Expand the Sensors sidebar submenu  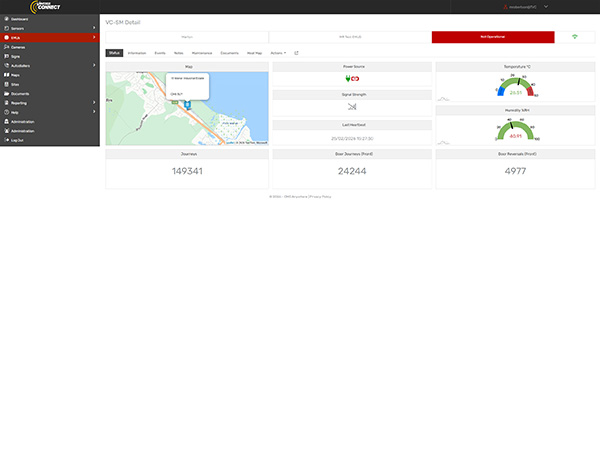point(94,28)
